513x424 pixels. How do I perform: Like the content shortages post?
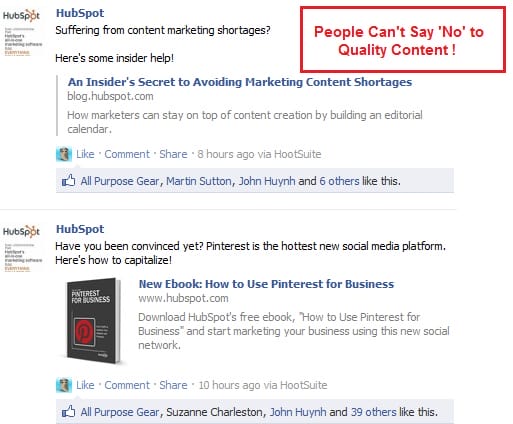click(85, 154)
